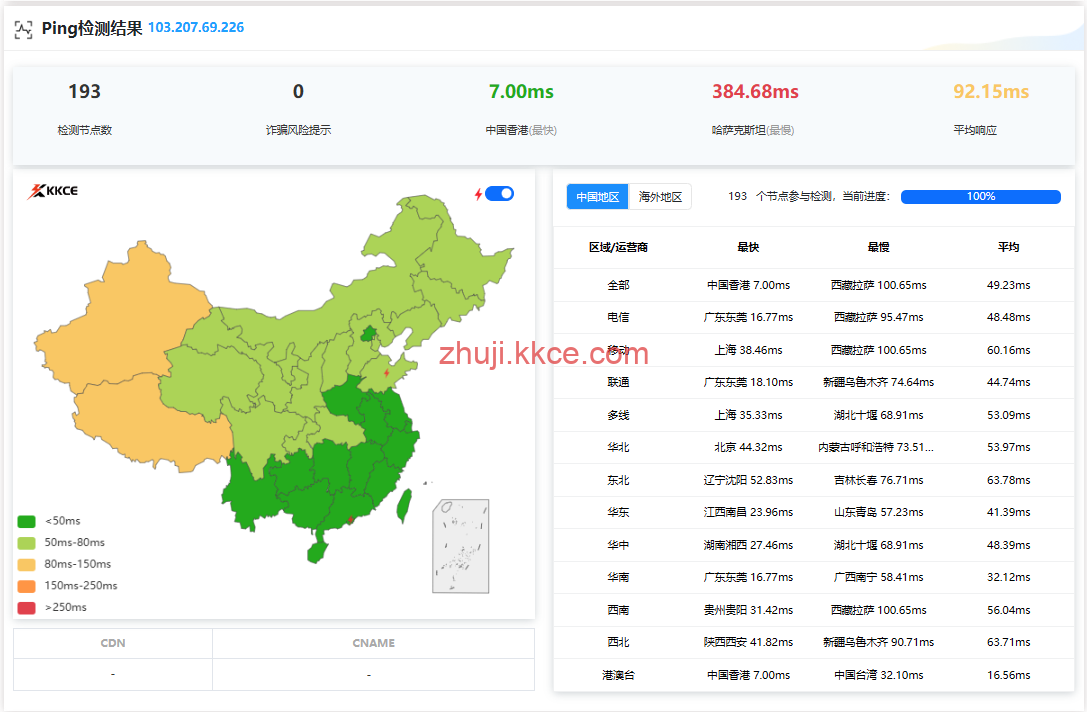Click the scan icon beside Ping检测结果 title
Image resolution: width=1087 pixels, height=712 pixels.
[x=23, y=29]
